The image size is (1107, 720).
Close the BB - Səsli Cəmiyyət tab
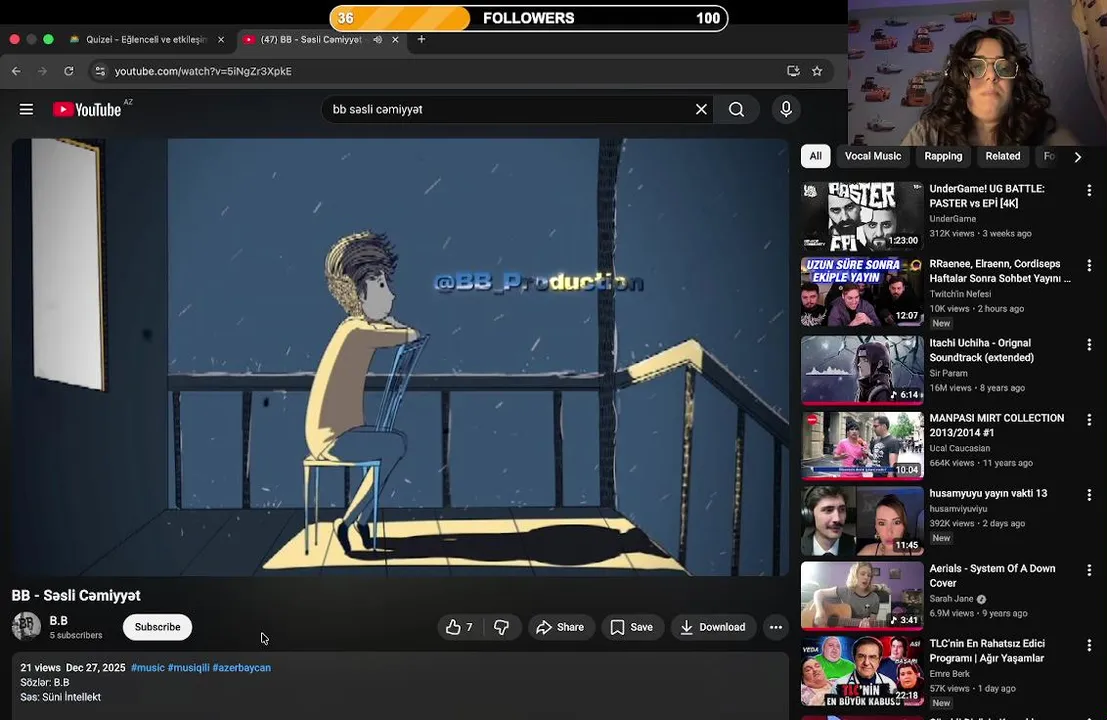pos(395,40)
